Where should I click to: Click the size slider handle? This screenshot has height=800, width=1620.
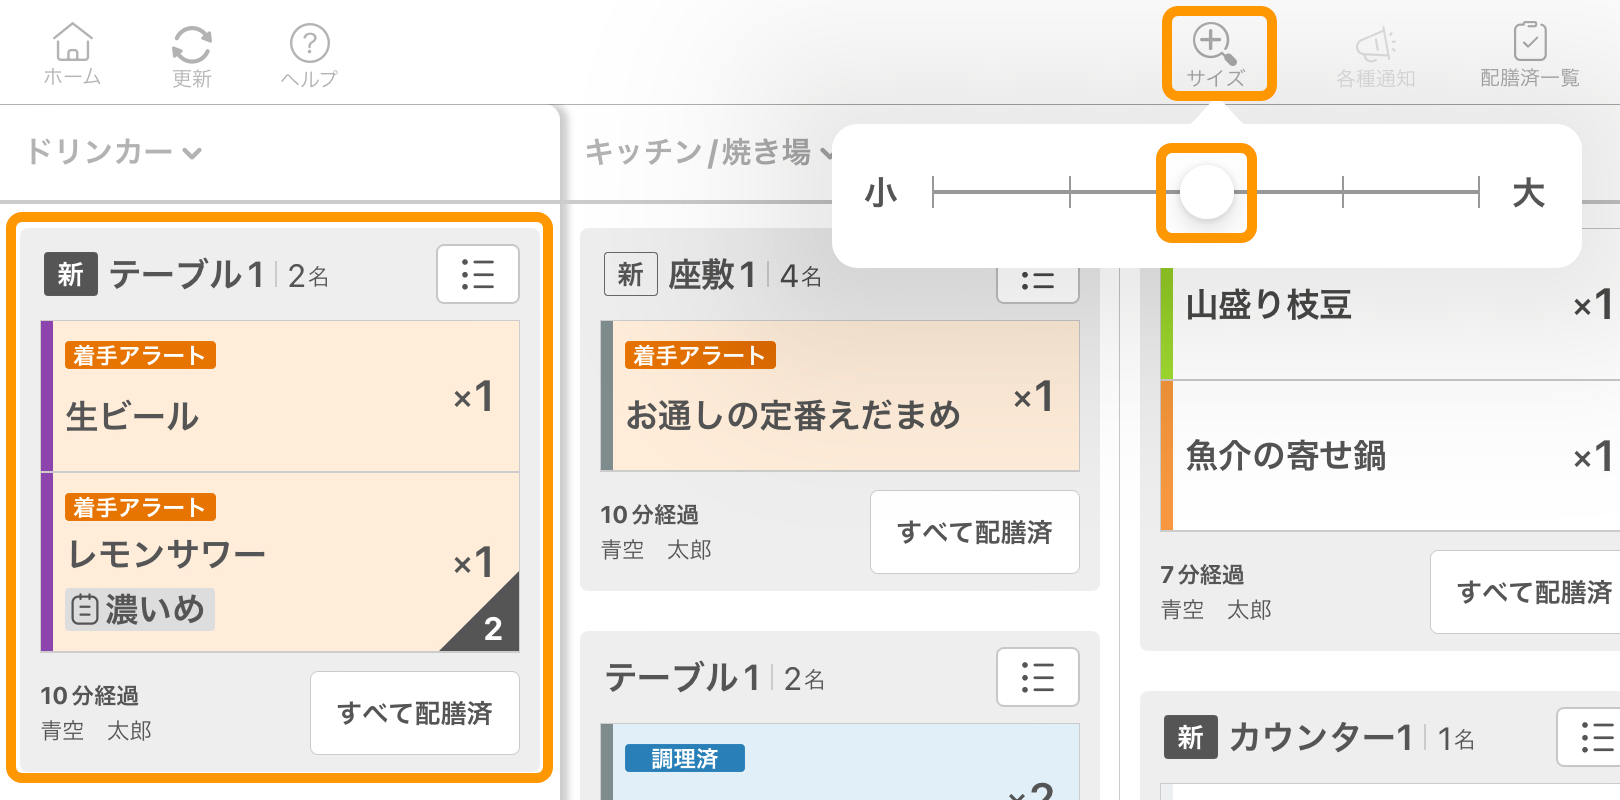point(1207,192)
